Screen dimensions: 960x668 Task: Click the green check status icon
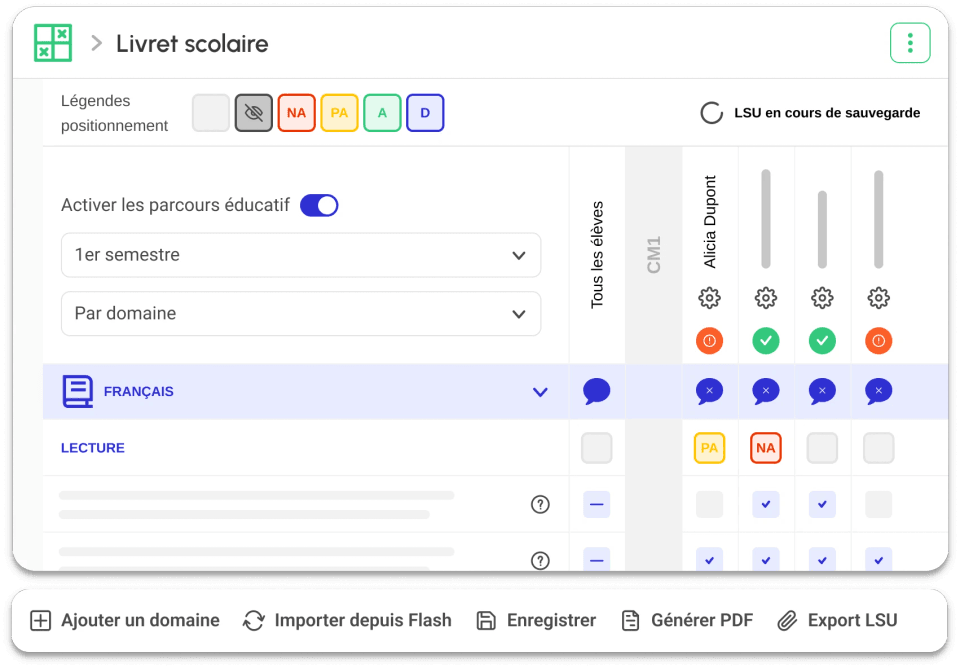(x=765, y=340)
